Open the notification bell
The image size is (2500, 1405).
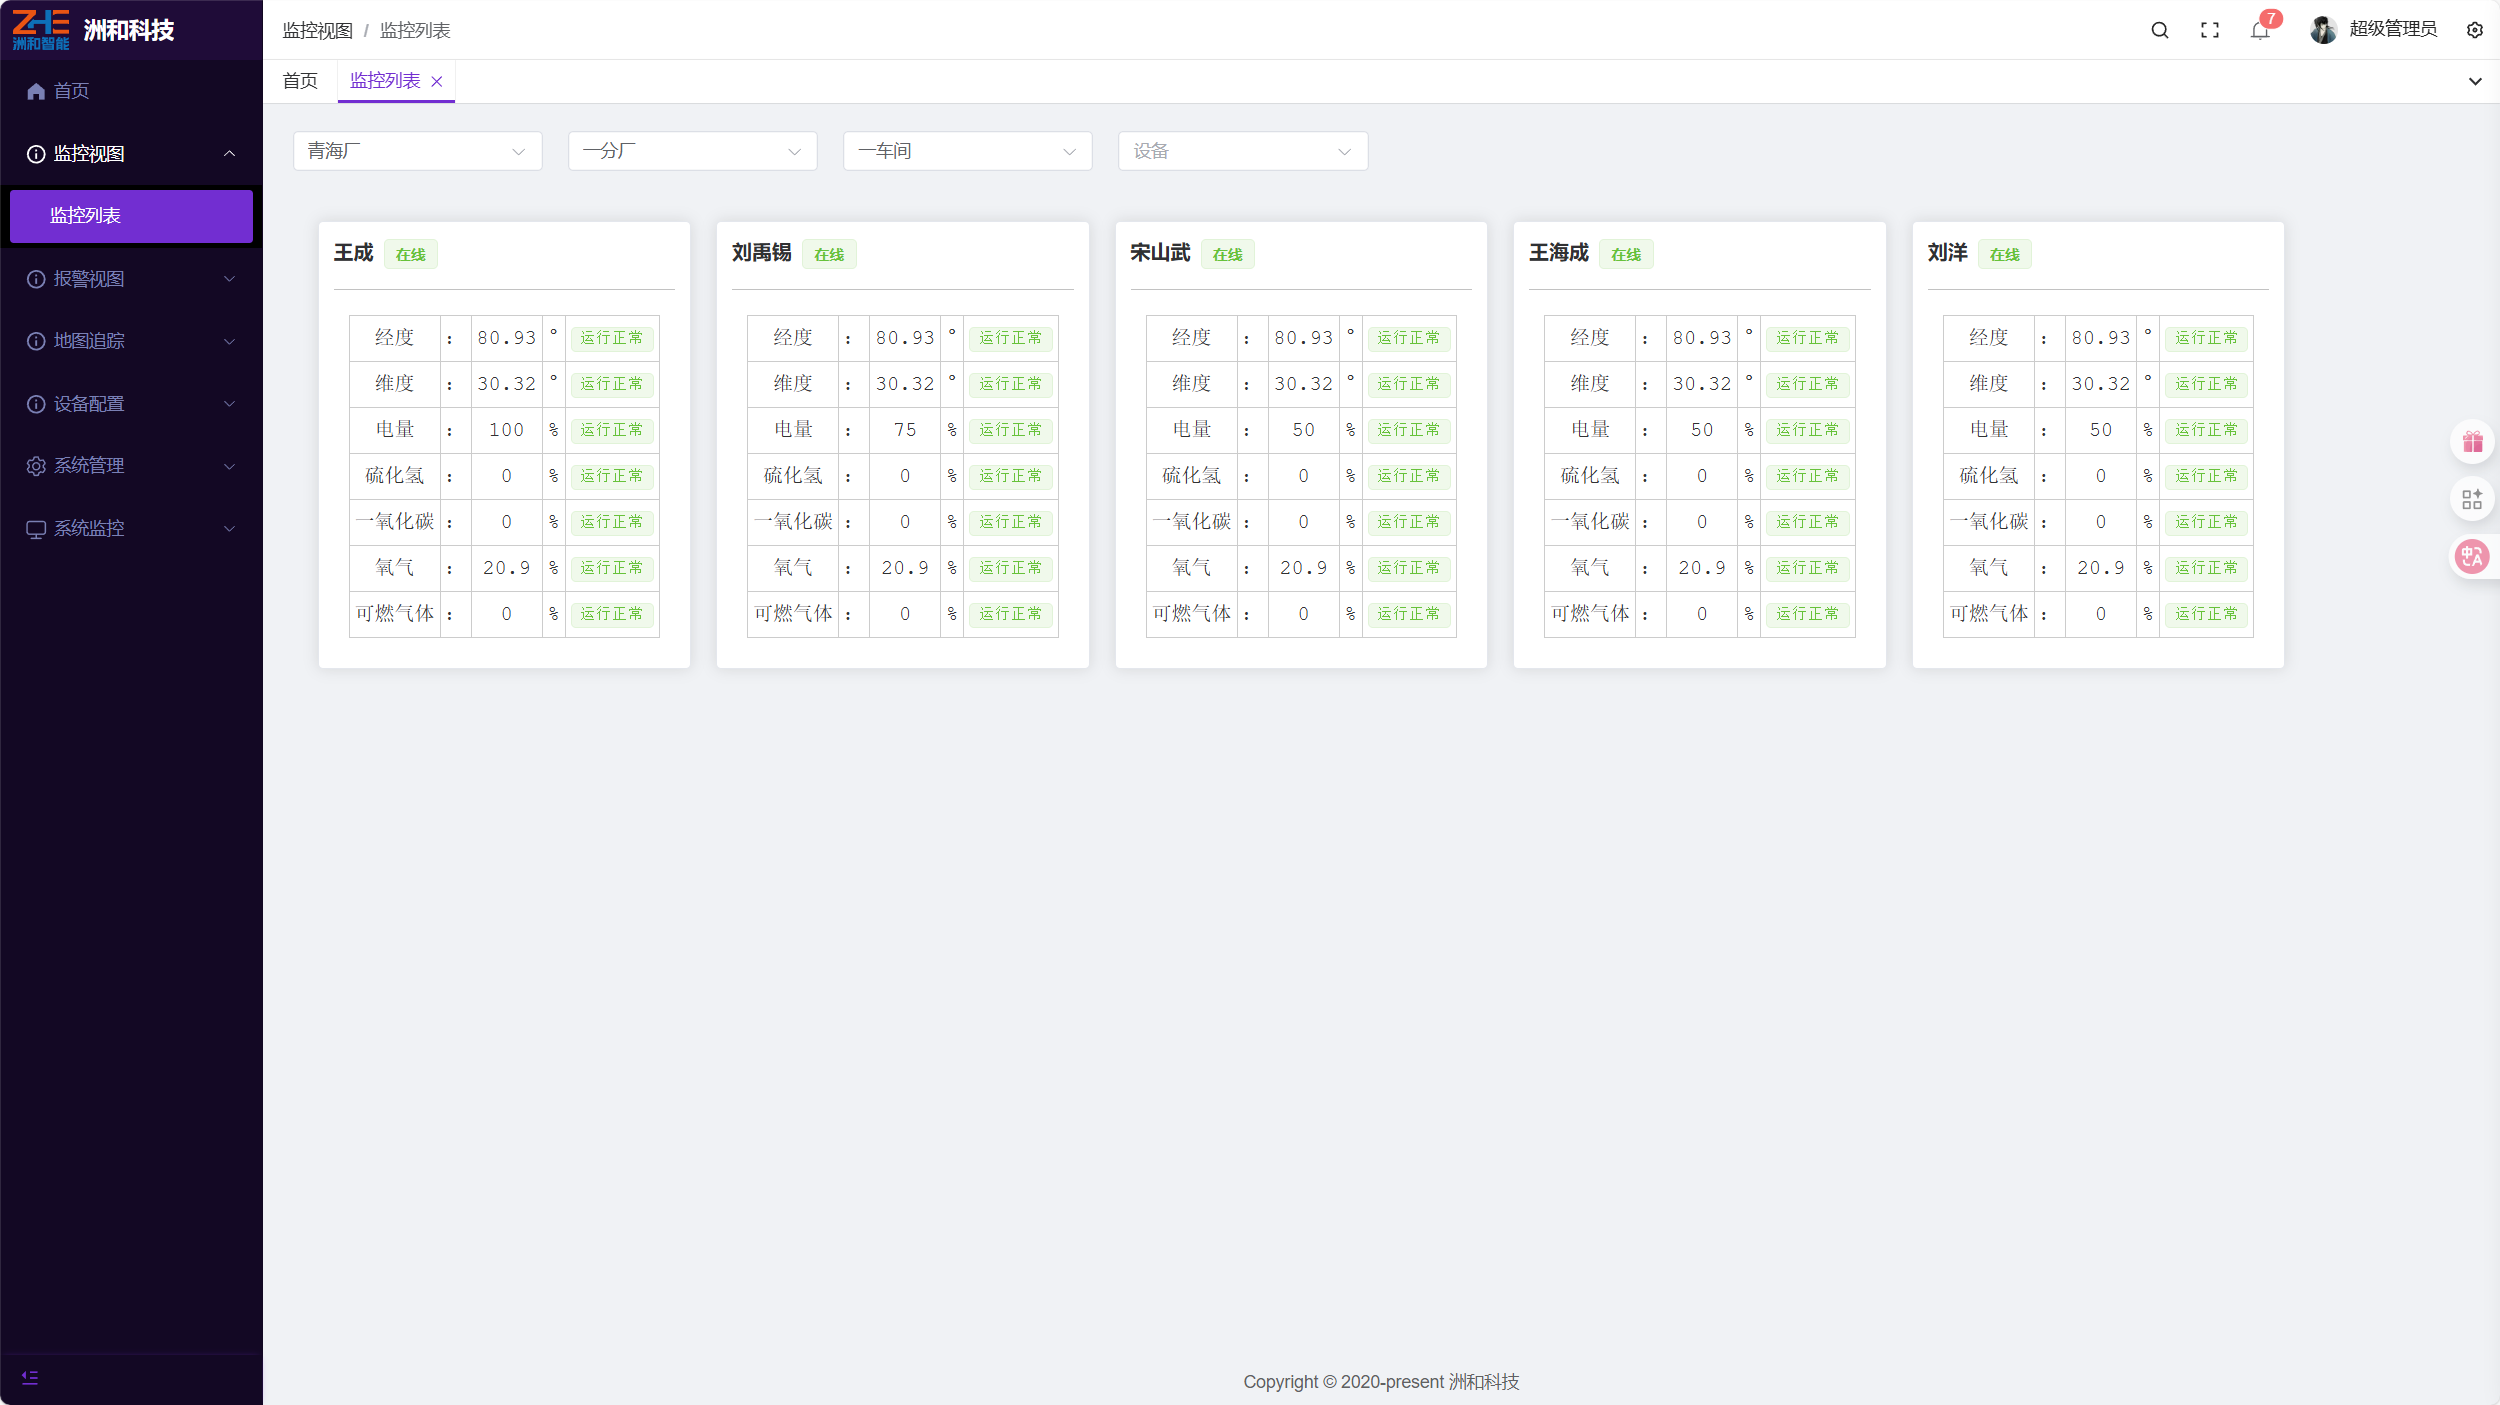(2260, 30)
